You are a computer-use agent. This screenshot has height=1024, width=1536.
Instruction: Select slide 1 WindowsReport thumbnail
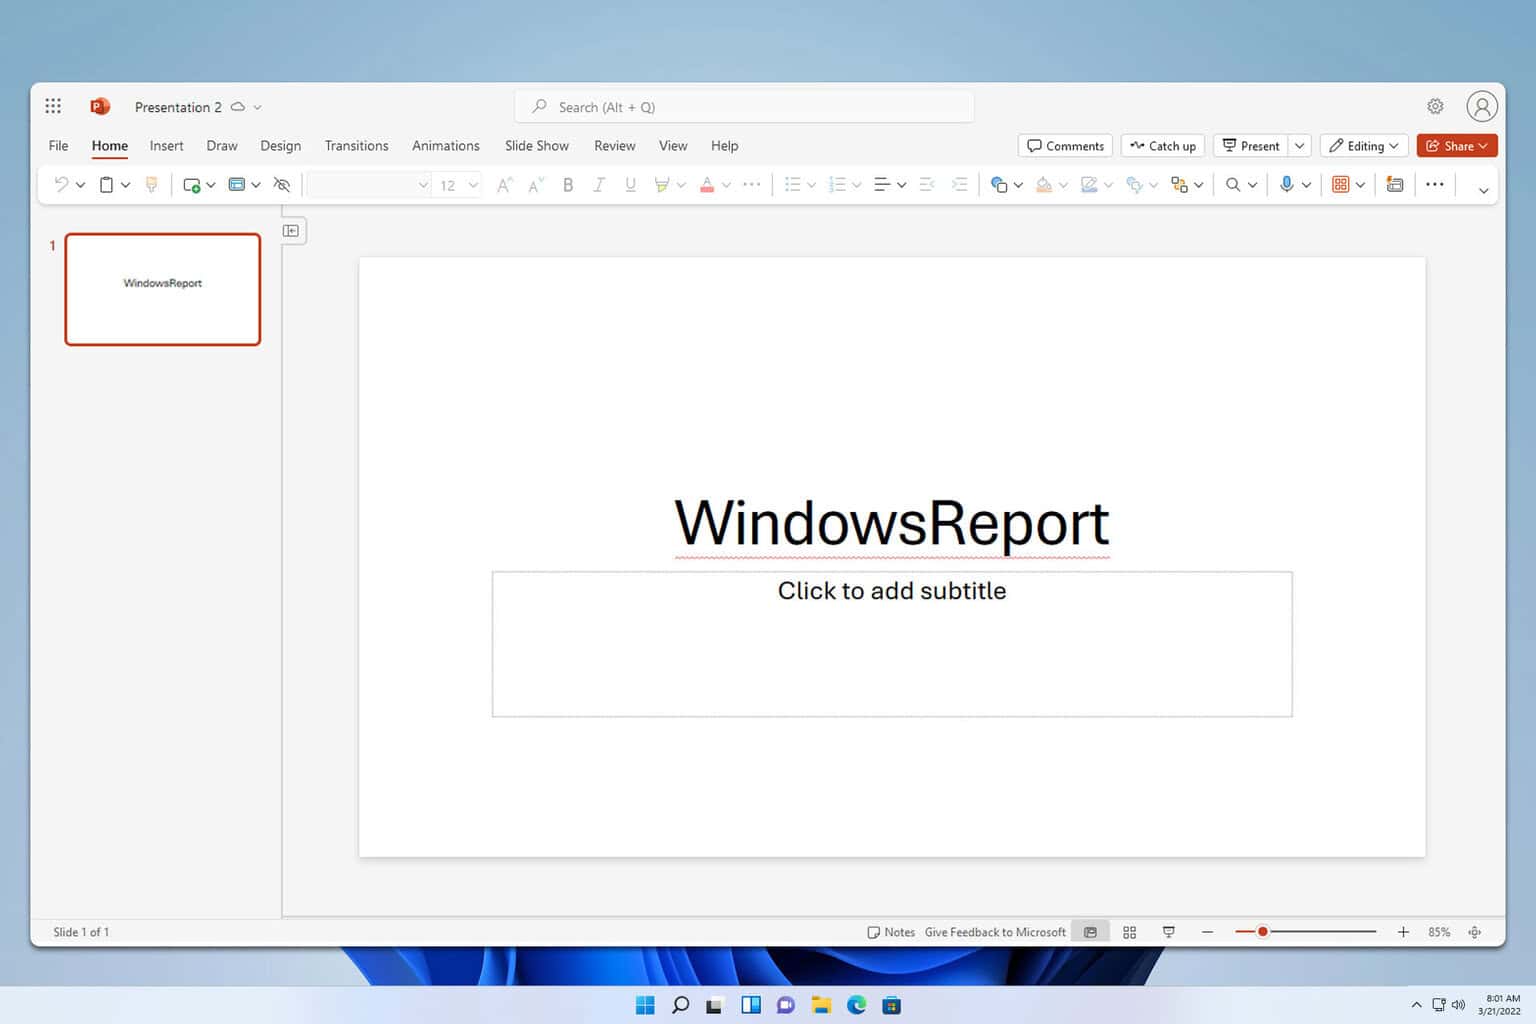(x=163, y=289)
